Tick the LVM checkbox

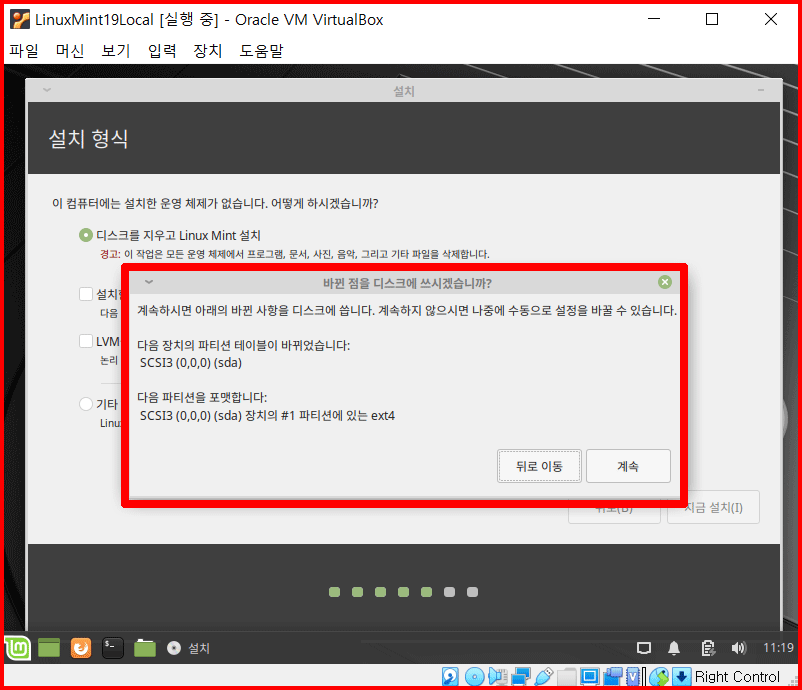pyautogui.click(x=86, y=341)
